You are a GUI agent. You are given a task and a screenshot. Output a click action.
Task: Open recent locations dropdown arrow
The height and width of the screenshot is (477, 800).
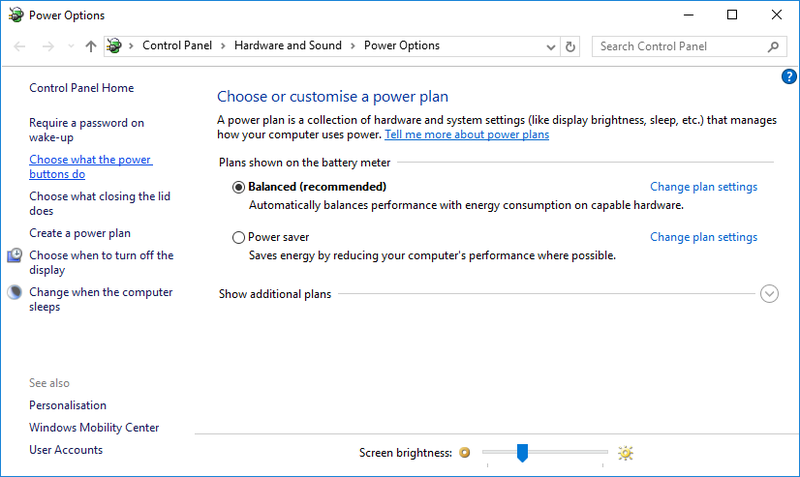[70, 46]
